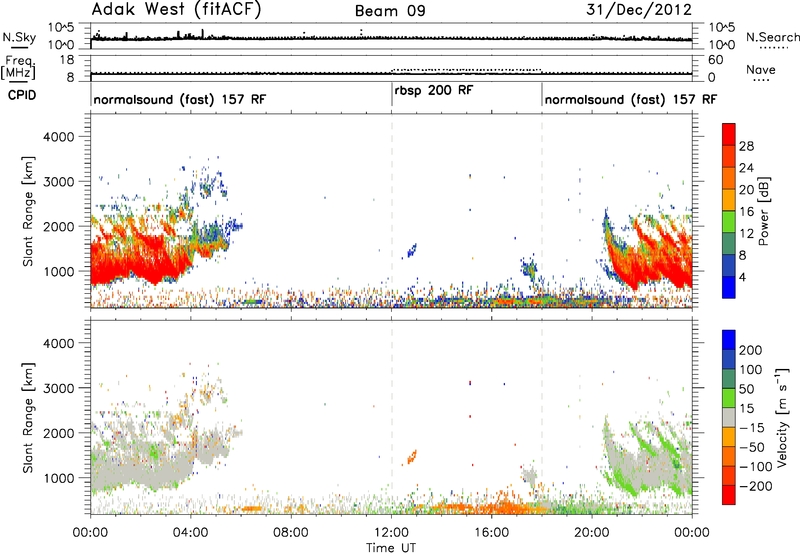
Task: Click the "12:00" time tick label
Action: point(391,533)
